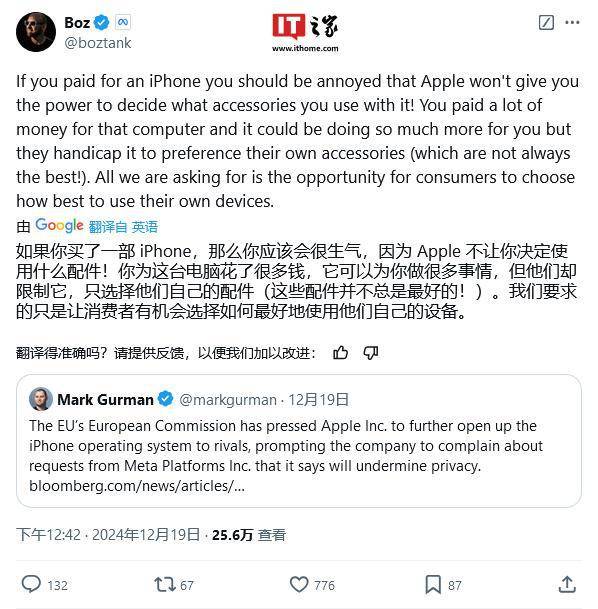This screenshot has height=609, width=598.
Task: Click the Meta affiliation badge
Action: click(123, 23)
